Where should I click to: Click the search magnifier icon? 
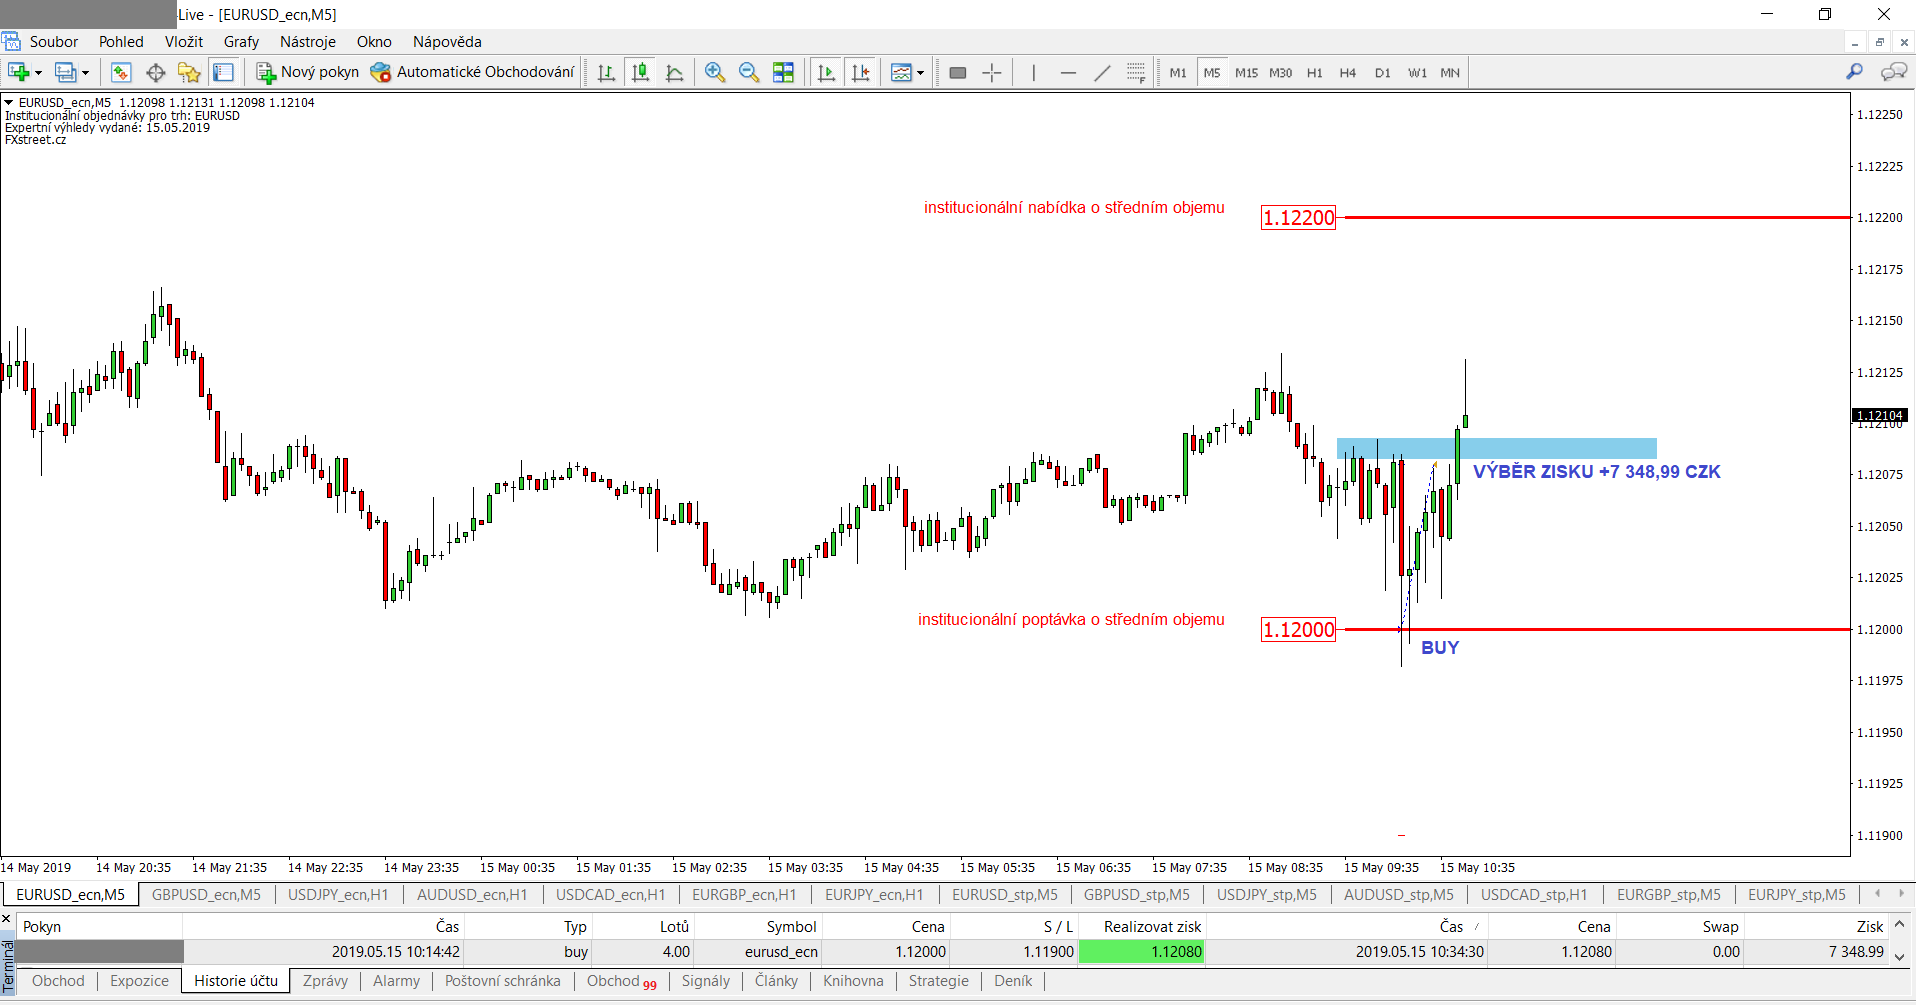click(x=1855, y=72)
